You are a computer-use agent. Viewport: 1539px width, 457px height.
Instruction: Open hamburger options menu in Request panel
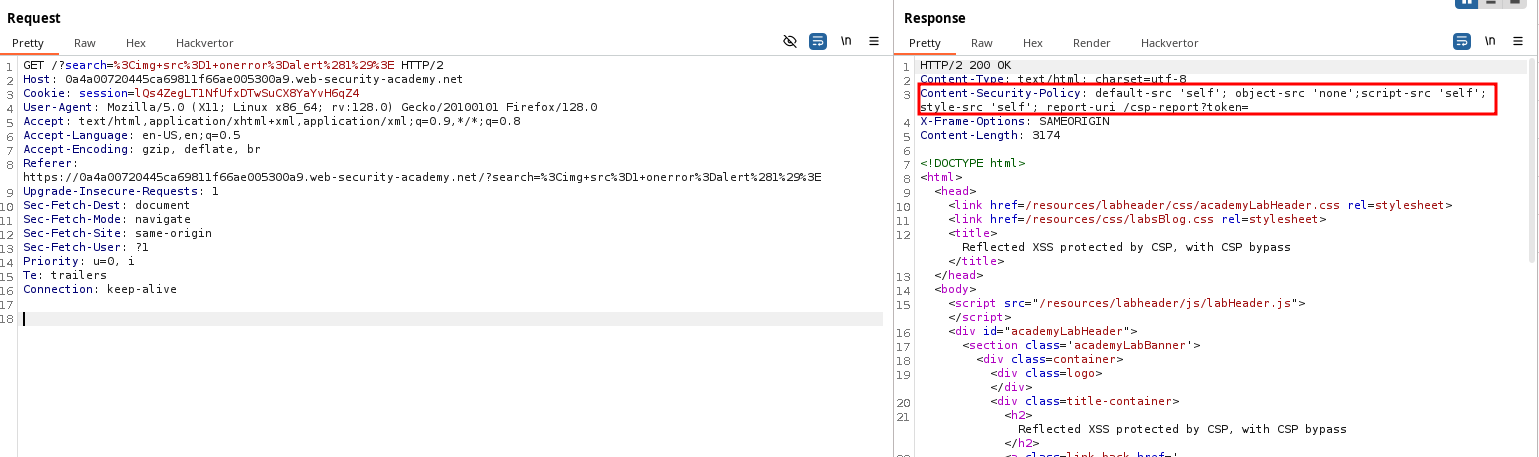[x=874, y=42]
